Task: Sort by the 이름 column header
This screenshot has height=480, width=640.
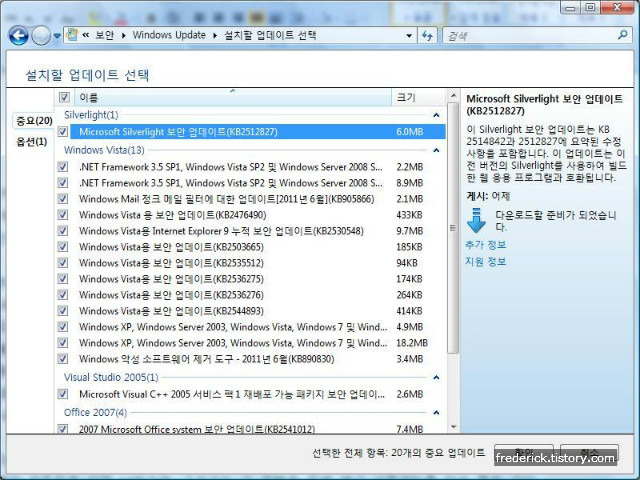Action: 233,98
